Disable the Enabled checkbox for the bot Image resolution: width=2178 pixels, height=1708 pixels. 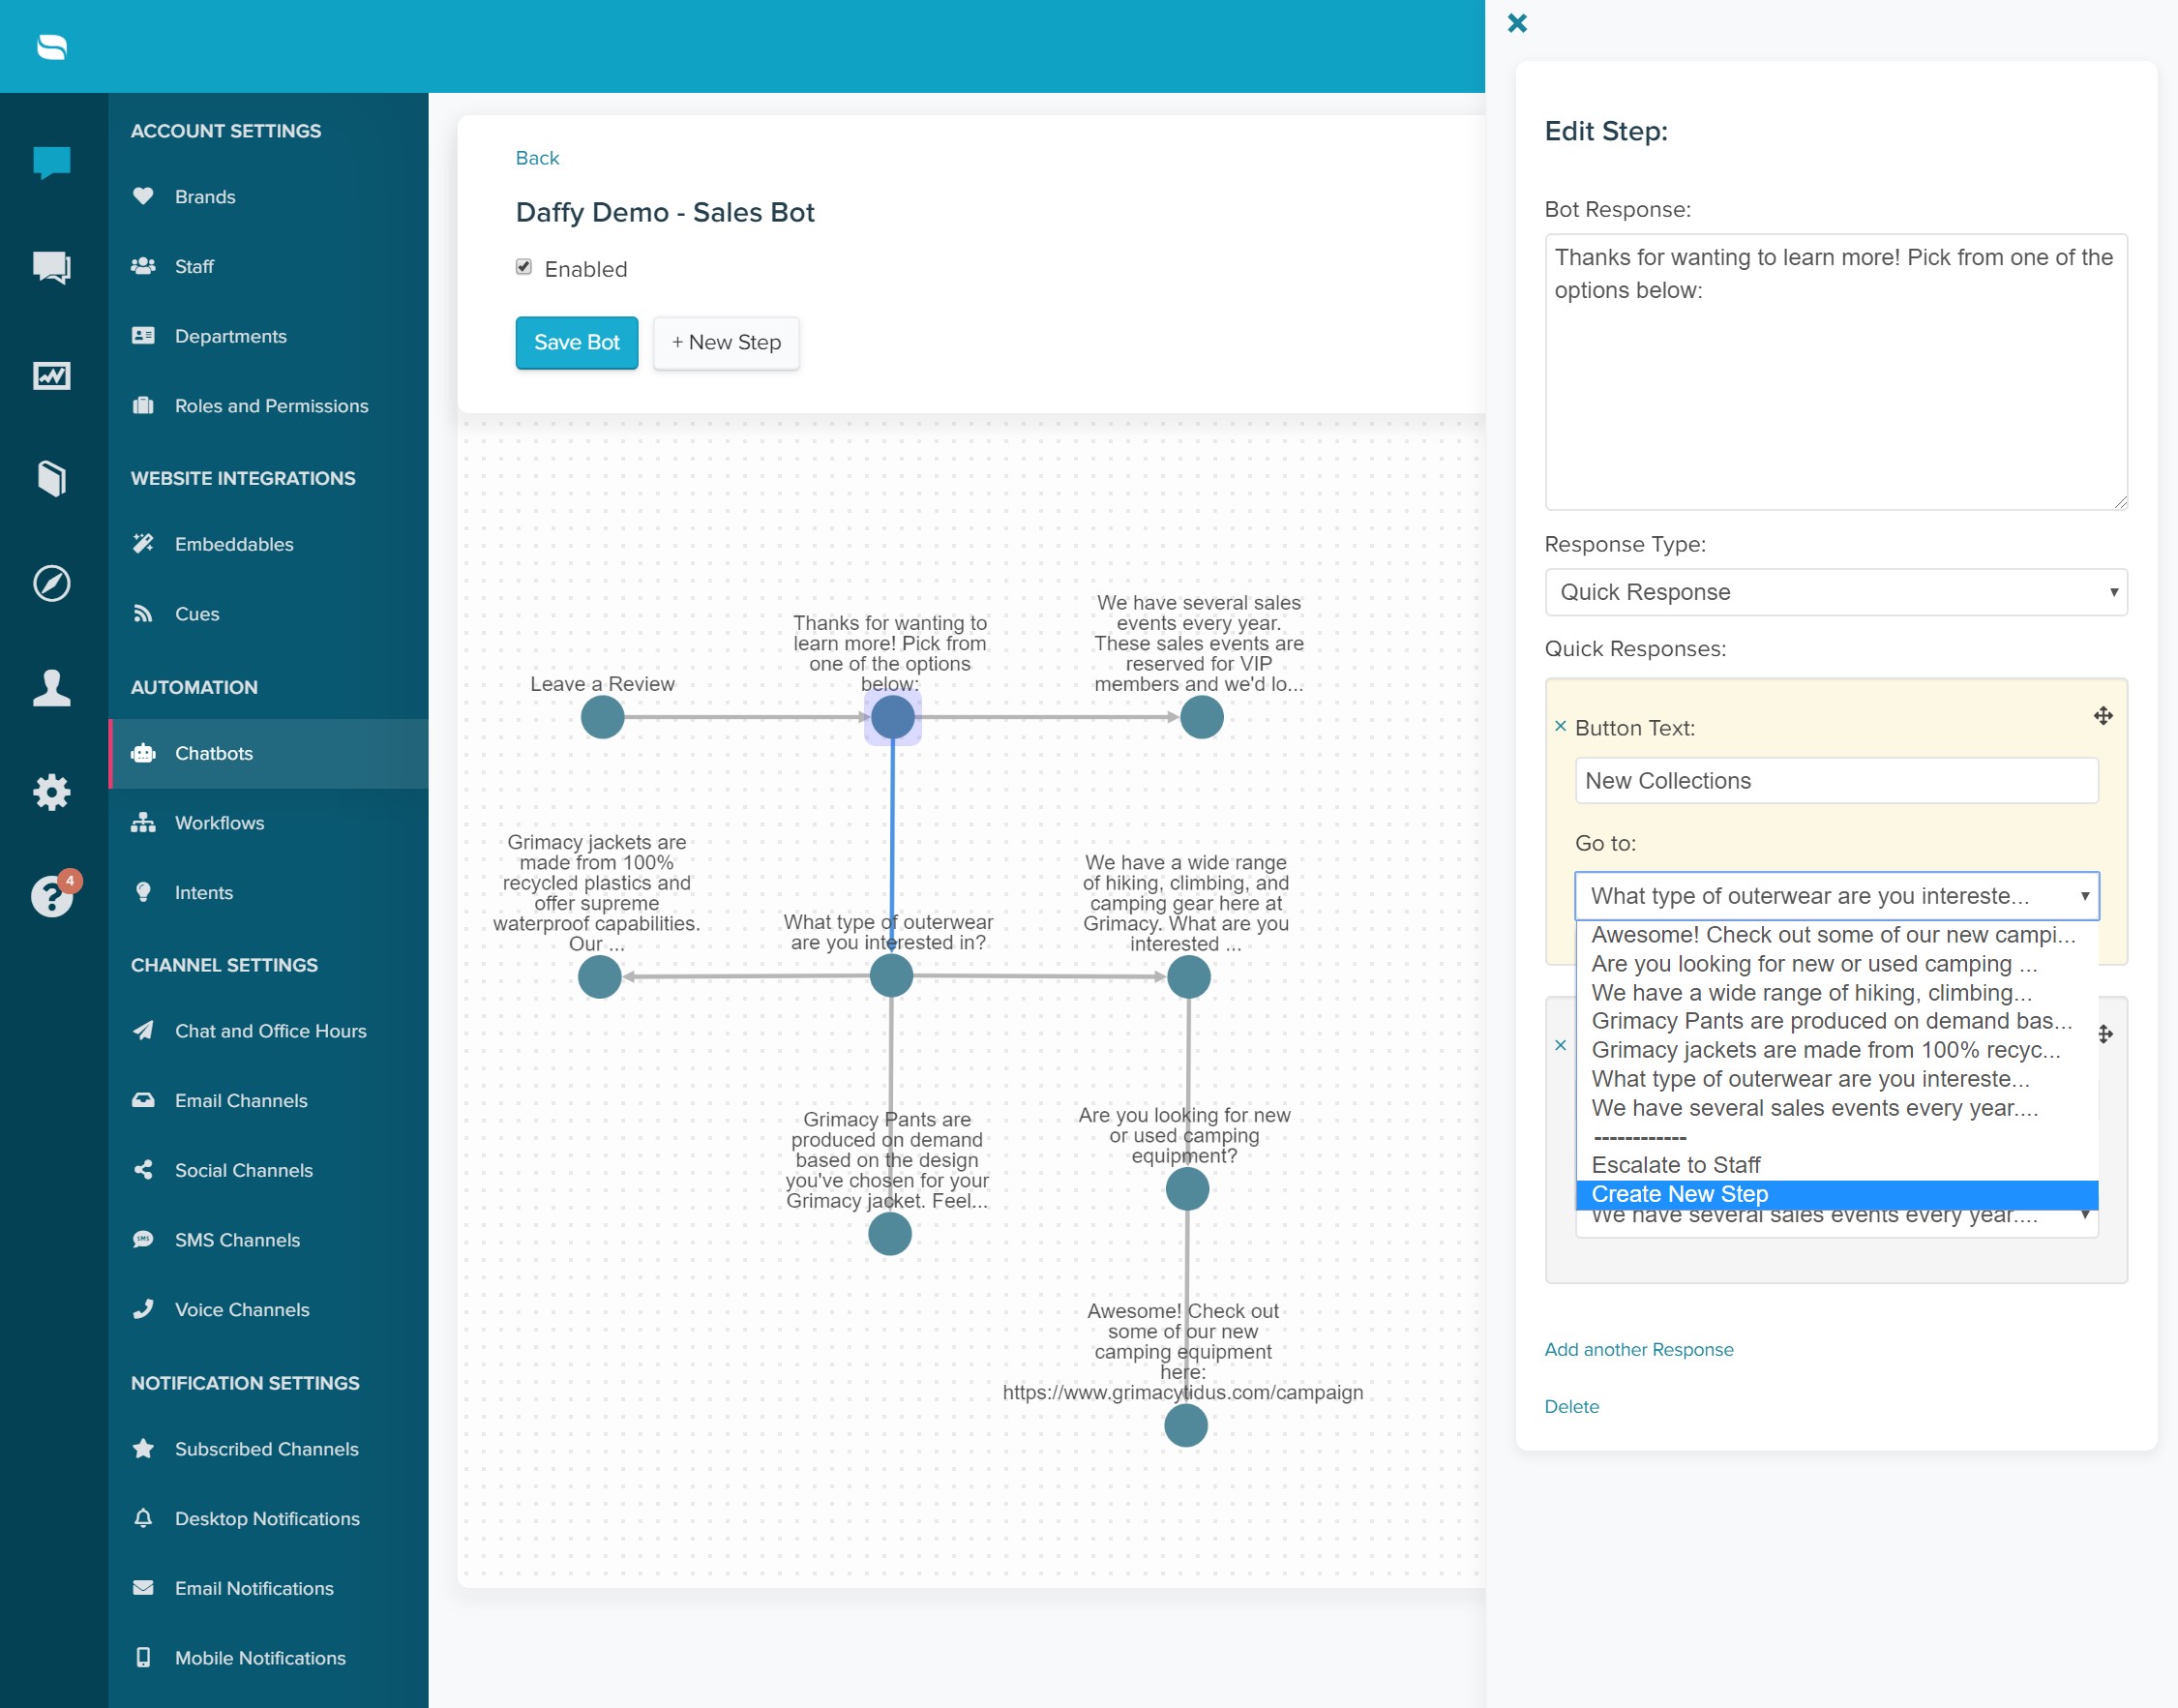[524, 266]
